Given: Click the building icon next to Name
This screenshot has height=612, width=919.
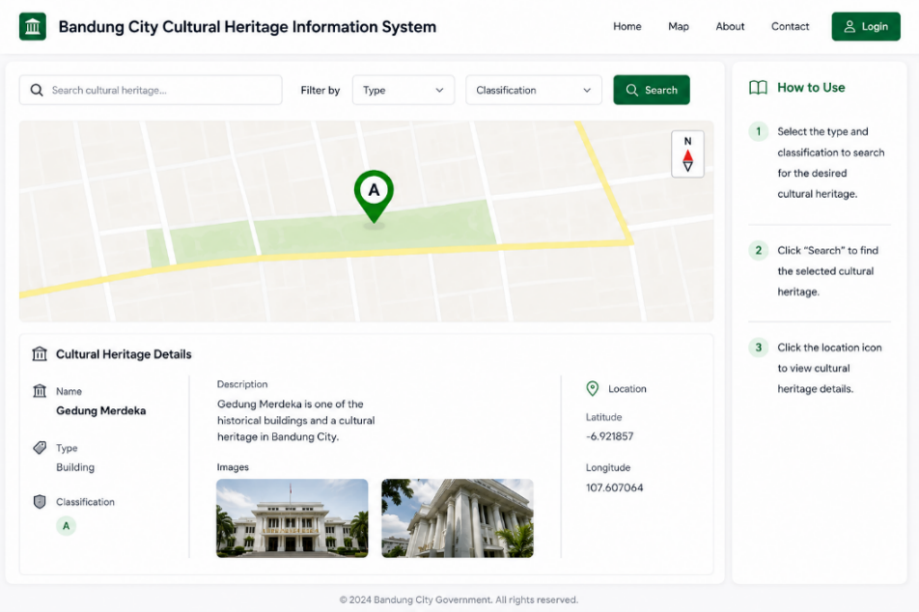Looking at the screenshot, I should (x=39, y=390).
